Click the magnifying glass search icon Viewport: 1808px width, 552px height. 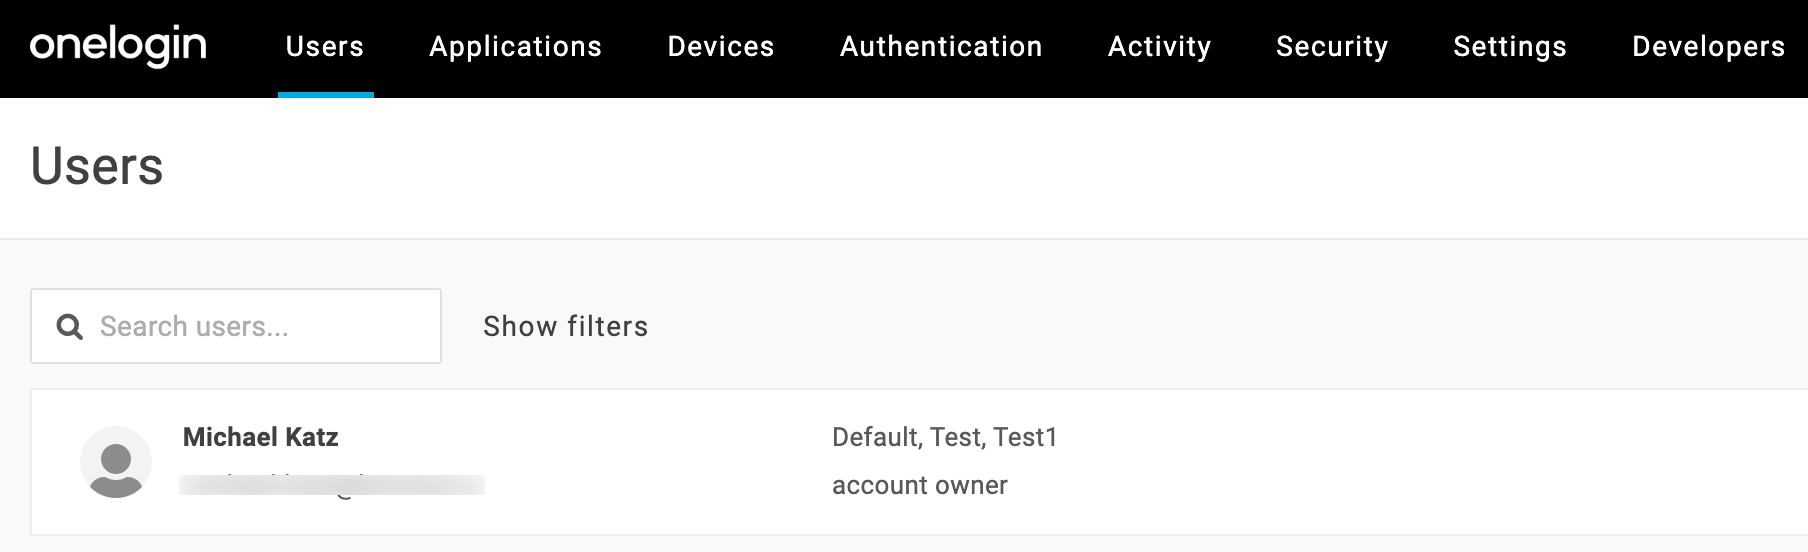[x=69, y=326]
